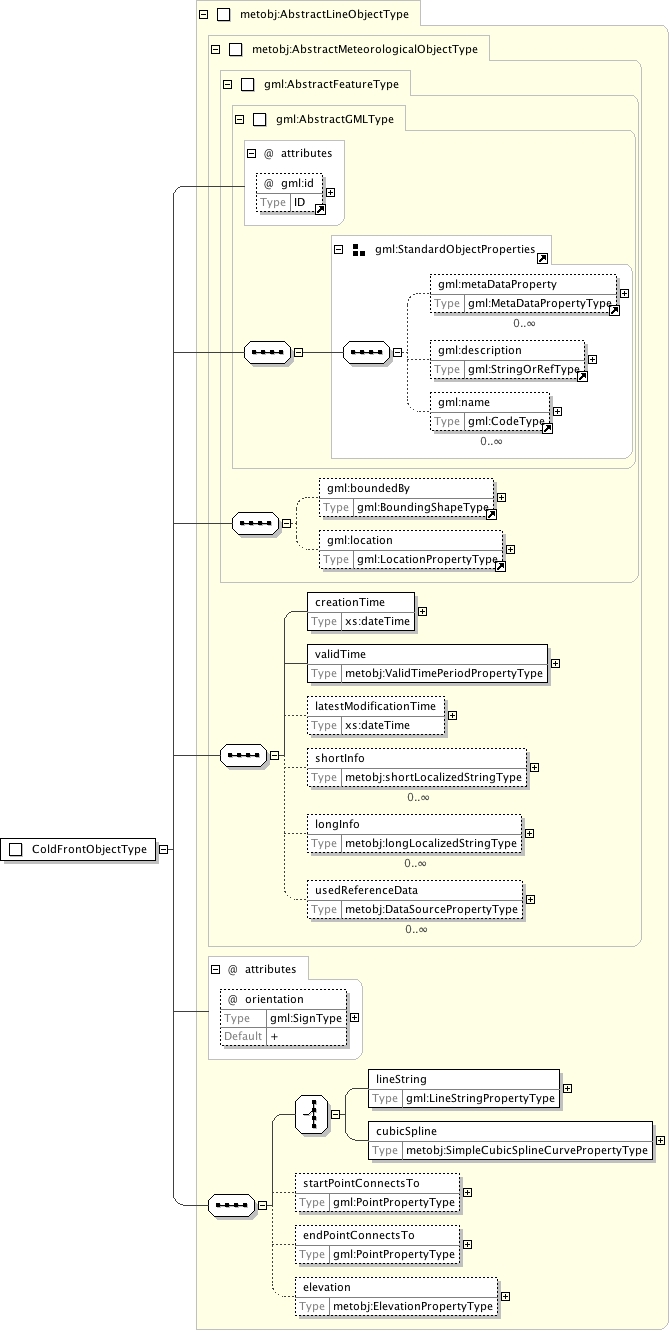Follow gml:BoundingShapeType link arrow

pos(491,514)
